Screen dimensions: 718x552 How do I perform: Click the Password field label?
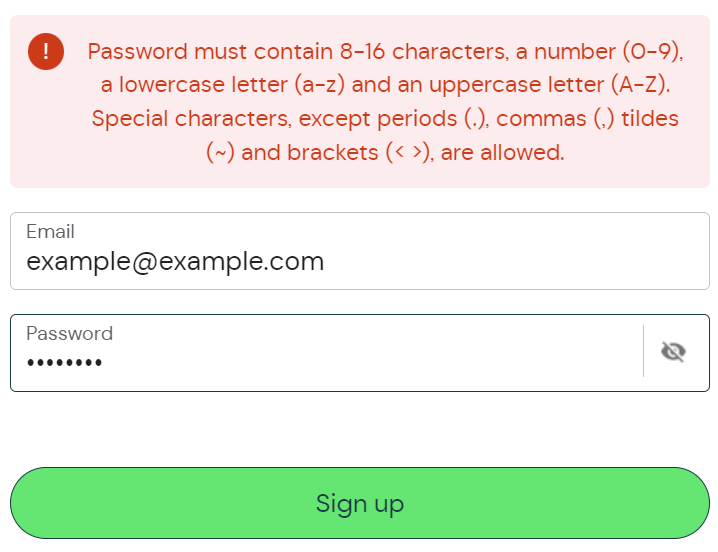pyautogui.click(x=69, y=334)
